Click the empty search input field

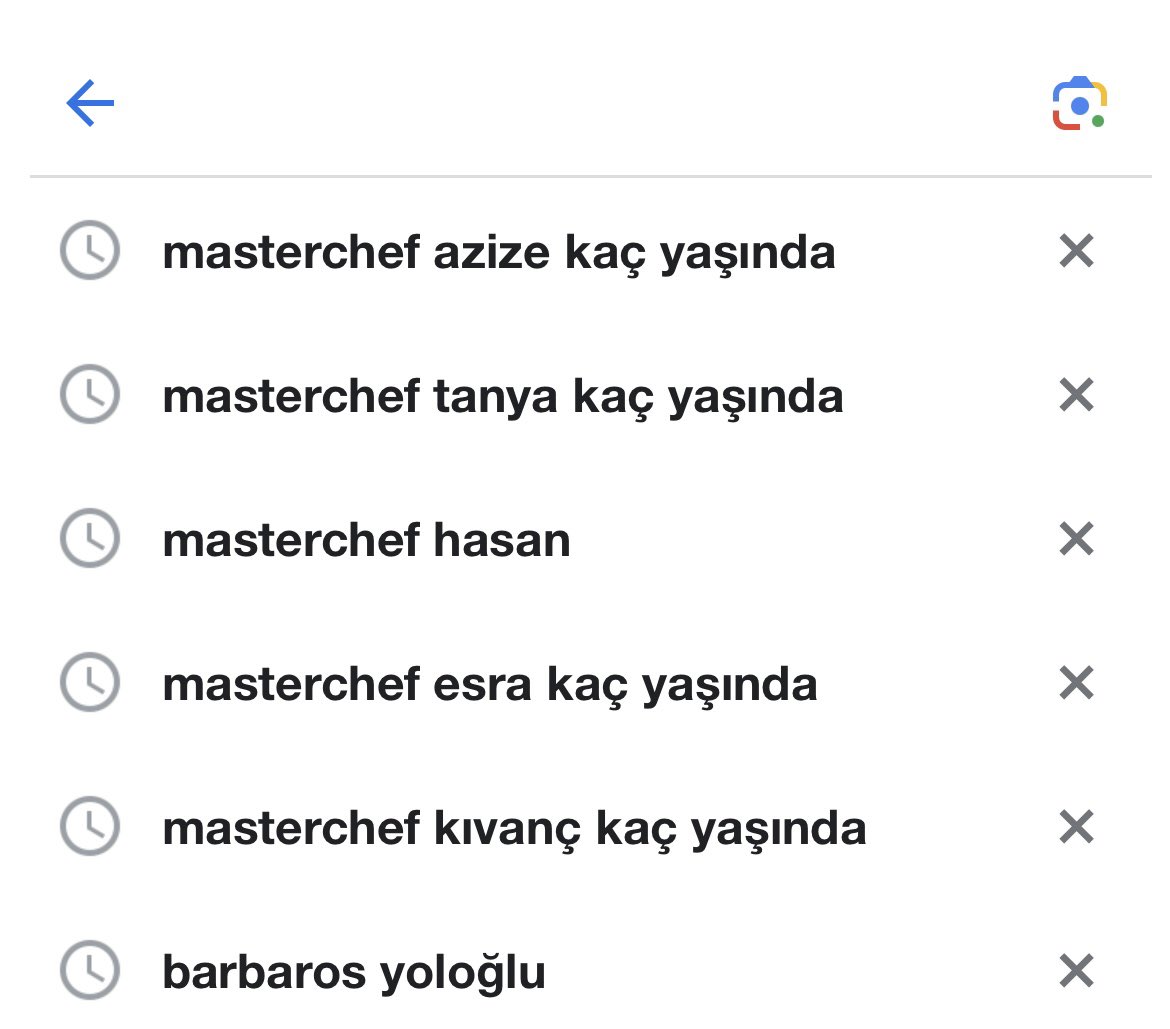tap(582, 103)
